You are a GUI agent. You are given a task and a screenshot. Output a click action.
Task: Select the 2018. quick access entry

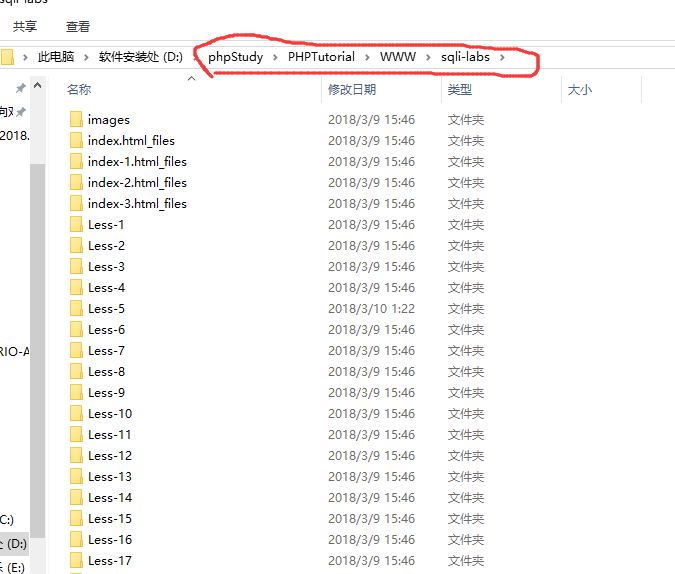coord(15,136)
